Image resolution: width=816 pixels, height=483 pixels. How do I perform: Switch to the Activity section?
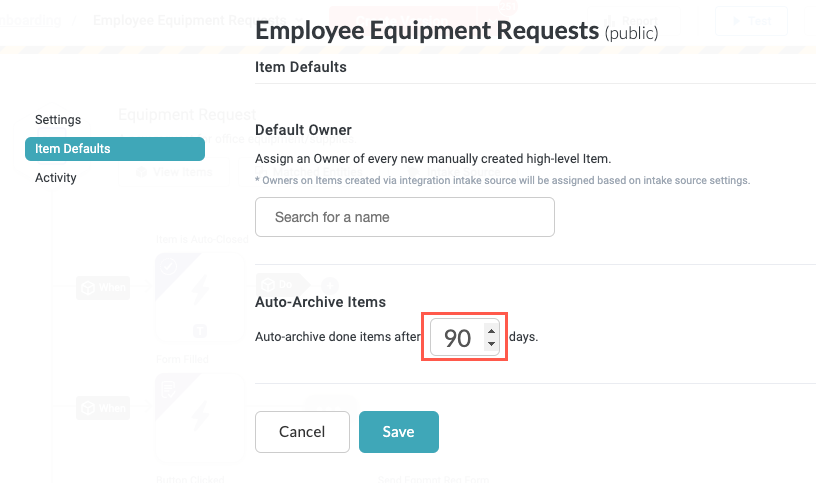click(x=56, y=178)
